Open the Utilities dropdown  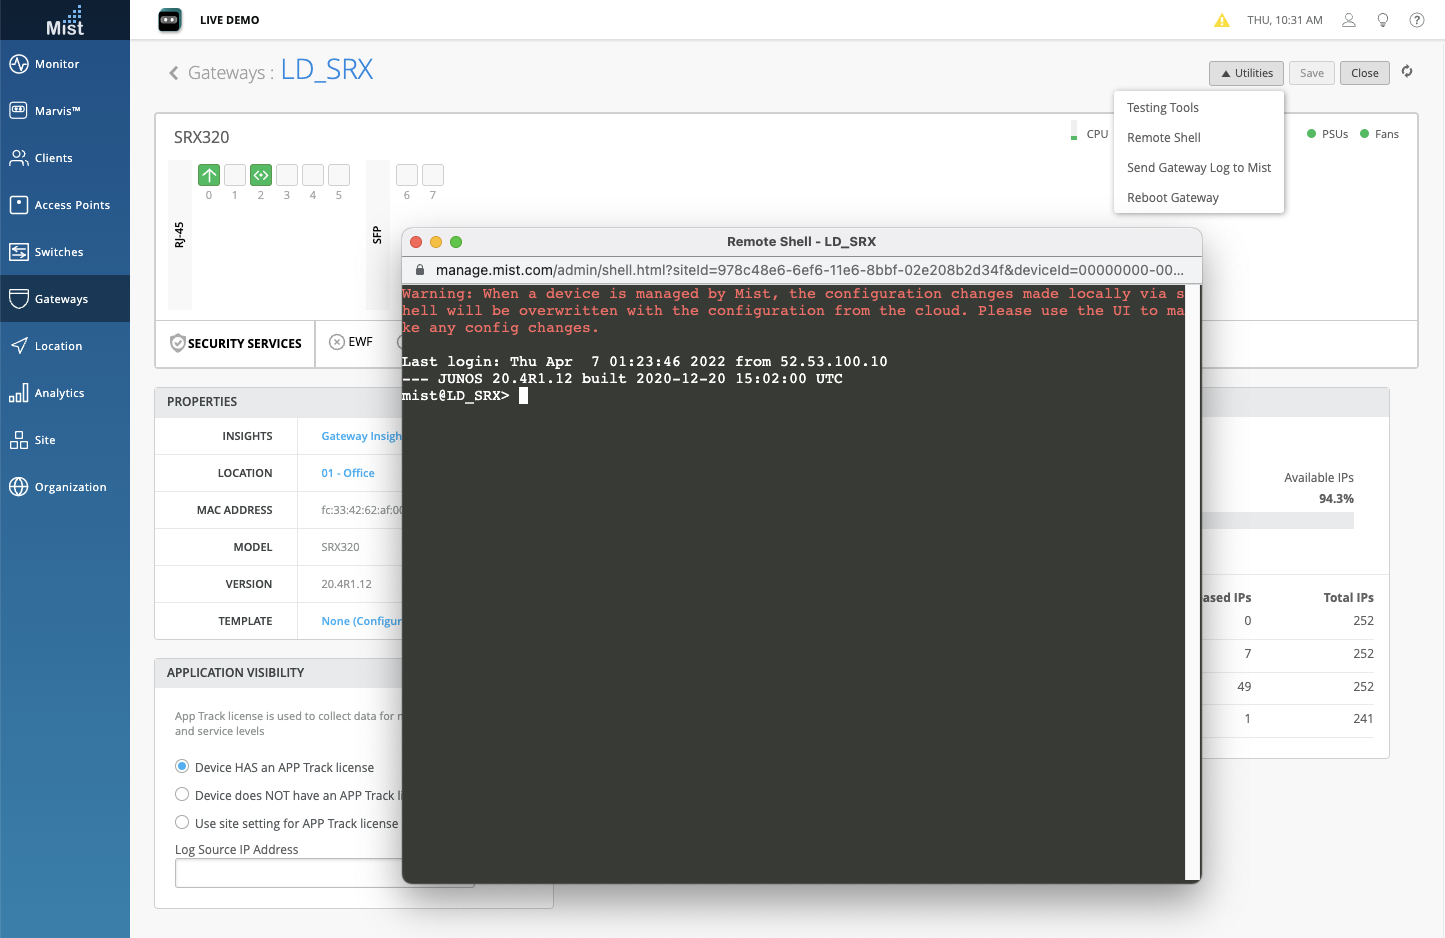pos(1246,73)
